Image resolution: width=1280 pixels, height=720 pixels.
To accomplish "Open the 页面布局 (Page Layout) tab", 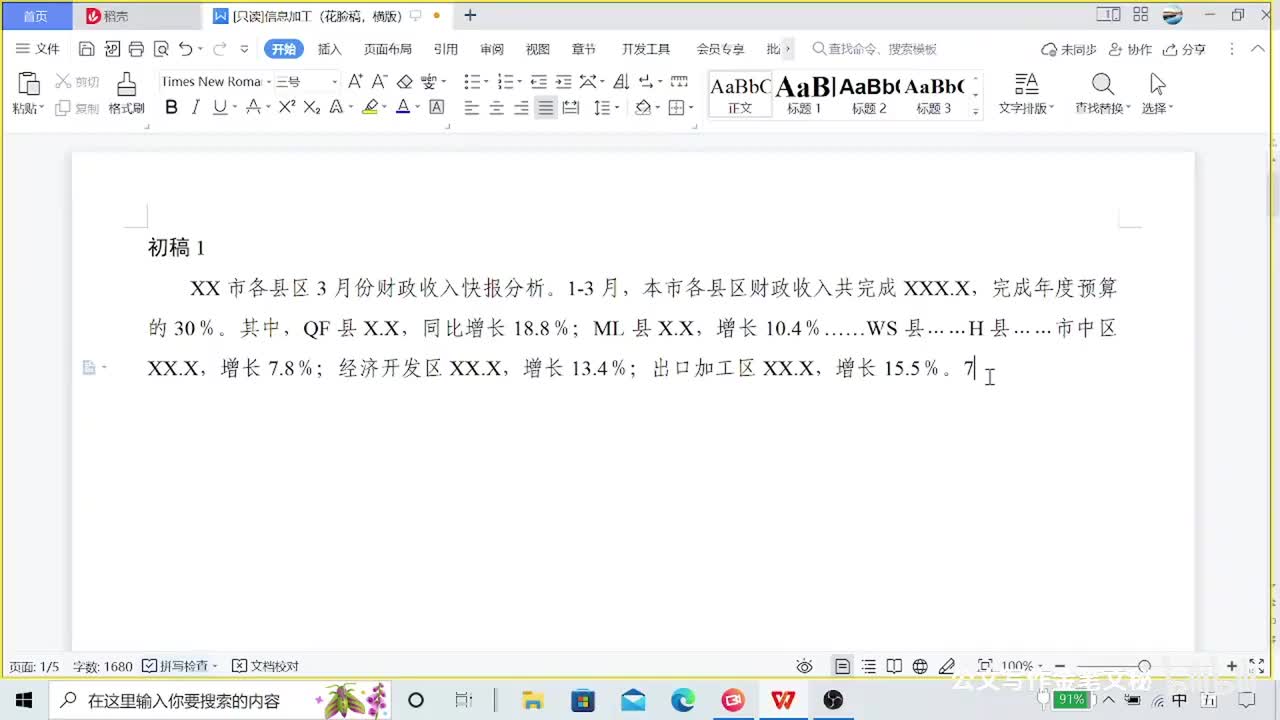I will (388, 49).
